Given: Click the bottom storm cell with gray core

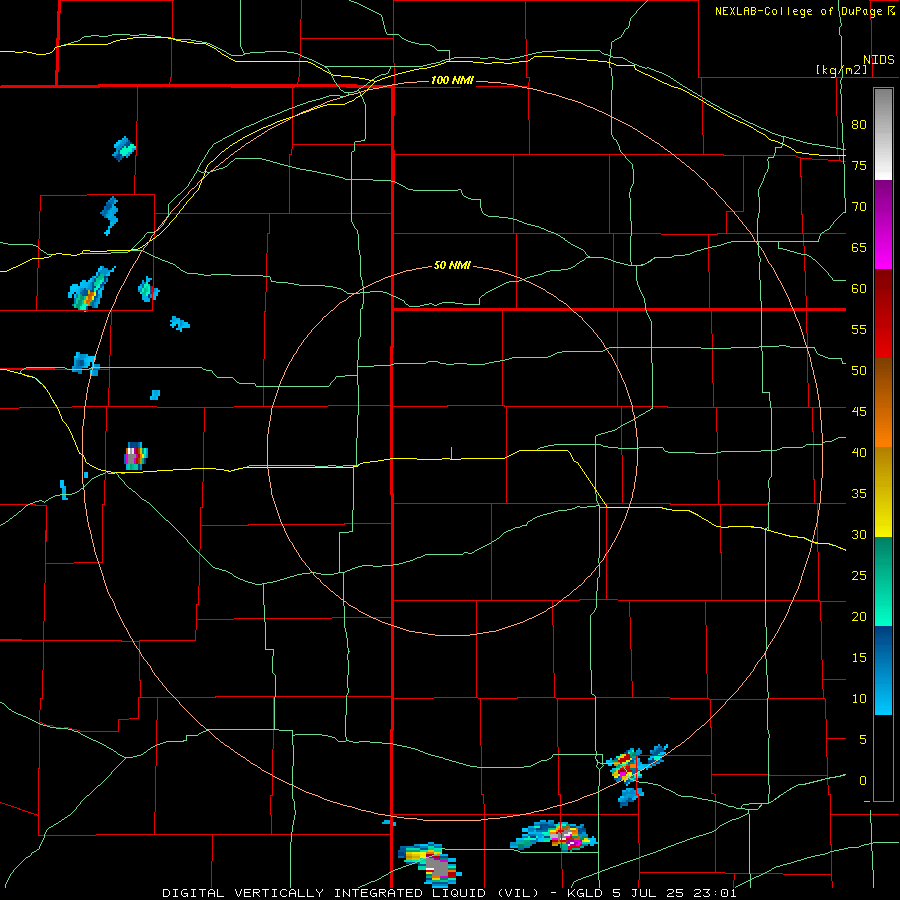Looking at the screenshot, I should 430,864.
